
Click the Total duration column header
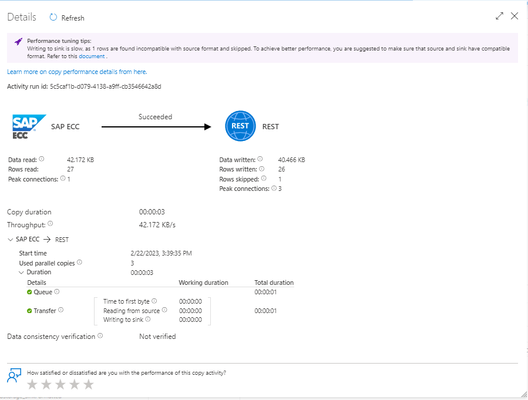[274, 282]
